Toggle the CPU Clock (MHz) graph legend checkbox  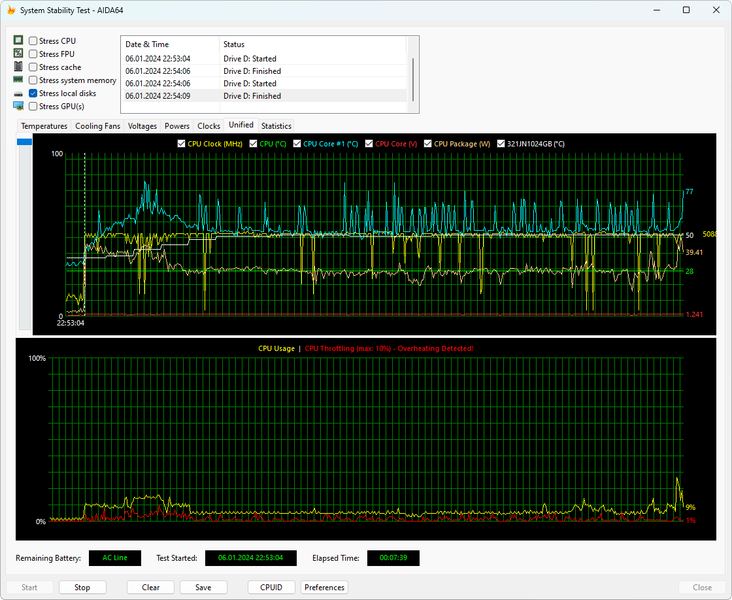click(x=181, y=144)
